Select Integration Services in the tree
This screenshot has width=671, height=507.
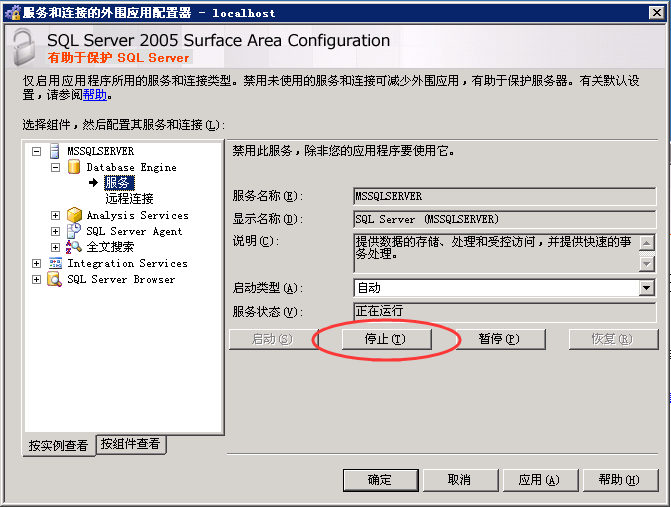click(128, 263)
